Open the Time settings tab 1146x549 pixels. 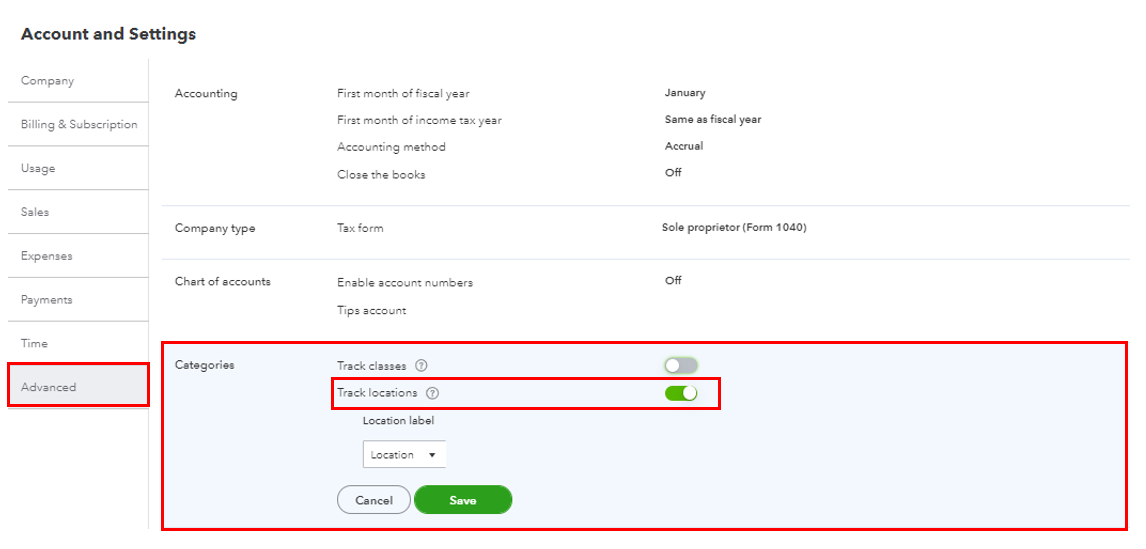pos(34,344)
